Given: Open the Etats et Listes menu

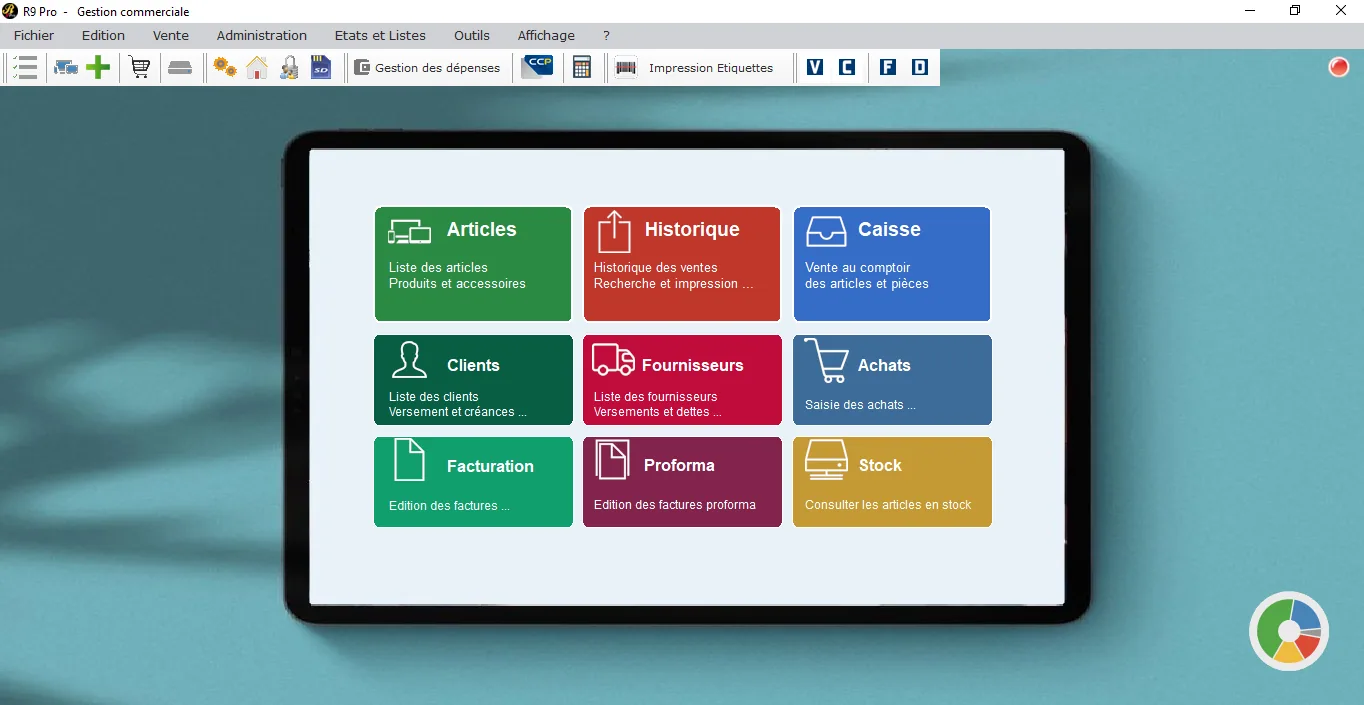Looking at the screenshot, I should 380,35.
